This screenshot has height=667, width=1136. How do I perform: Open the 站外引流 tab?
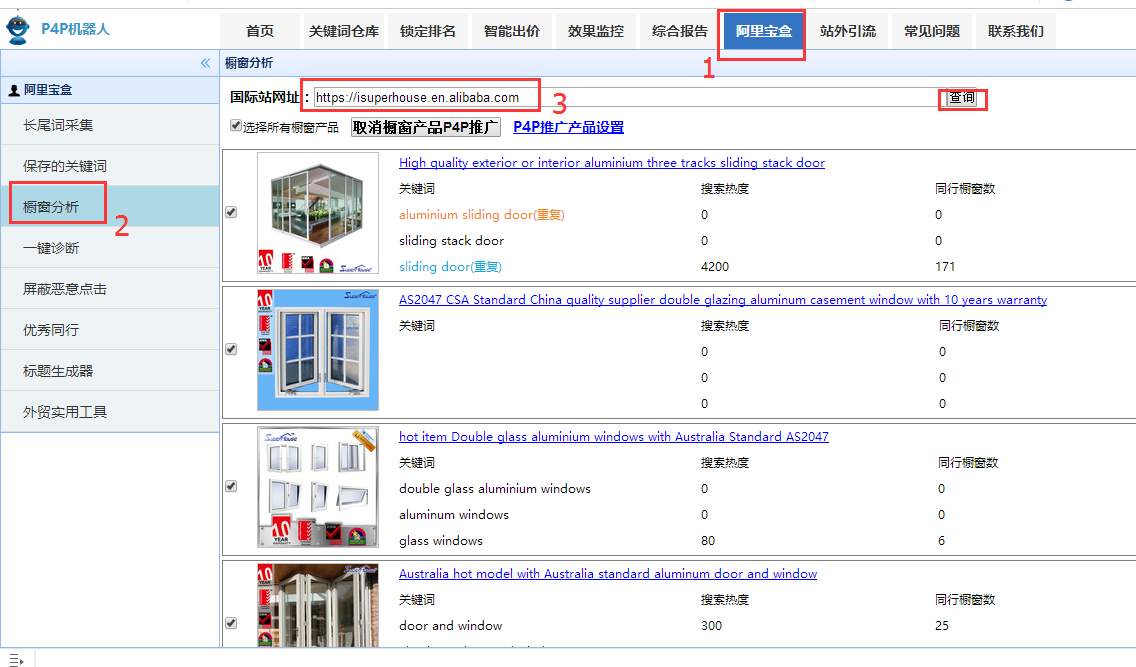pos(848,31)
